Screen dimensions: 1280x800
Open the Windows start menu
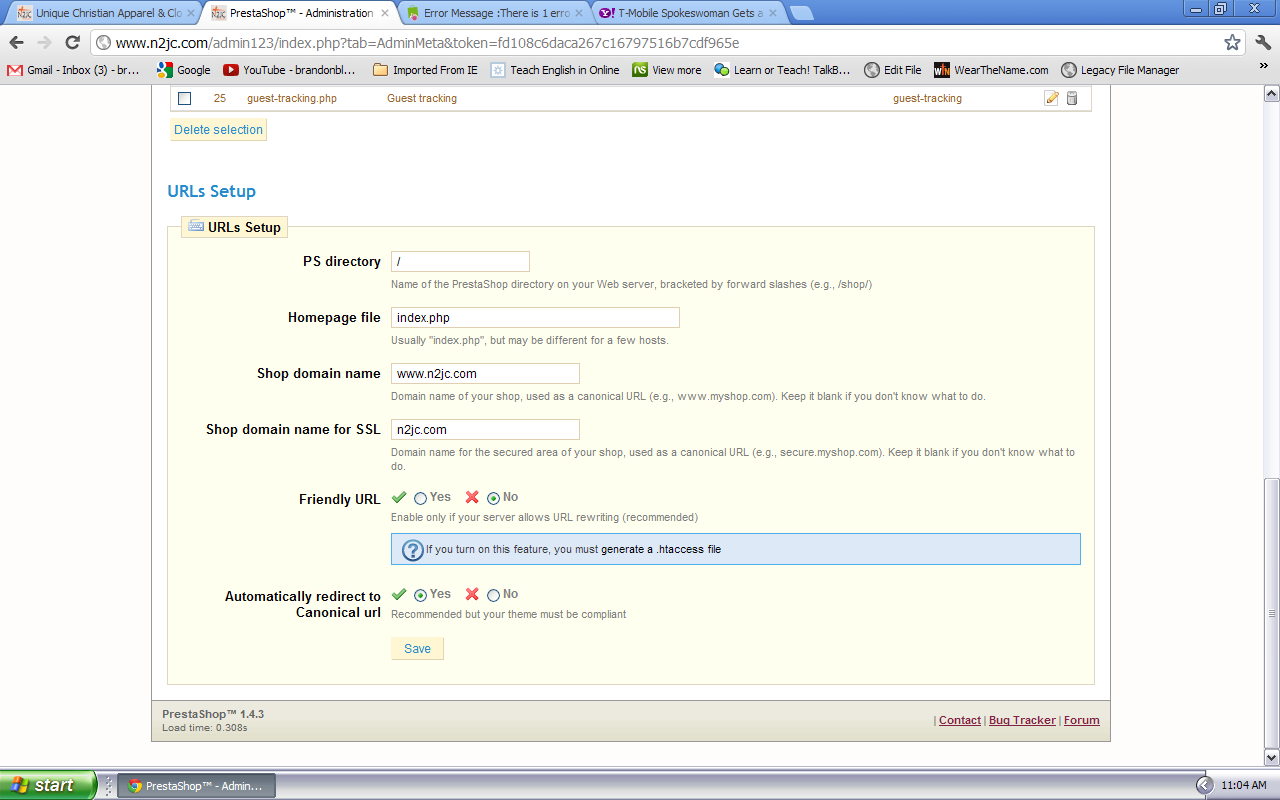(x=48, y=785)
